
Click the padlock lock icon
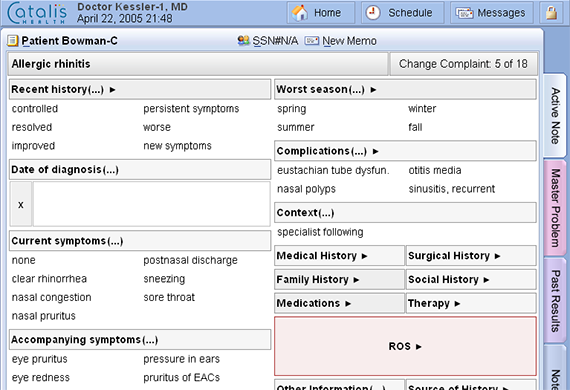tap(551, 13)
